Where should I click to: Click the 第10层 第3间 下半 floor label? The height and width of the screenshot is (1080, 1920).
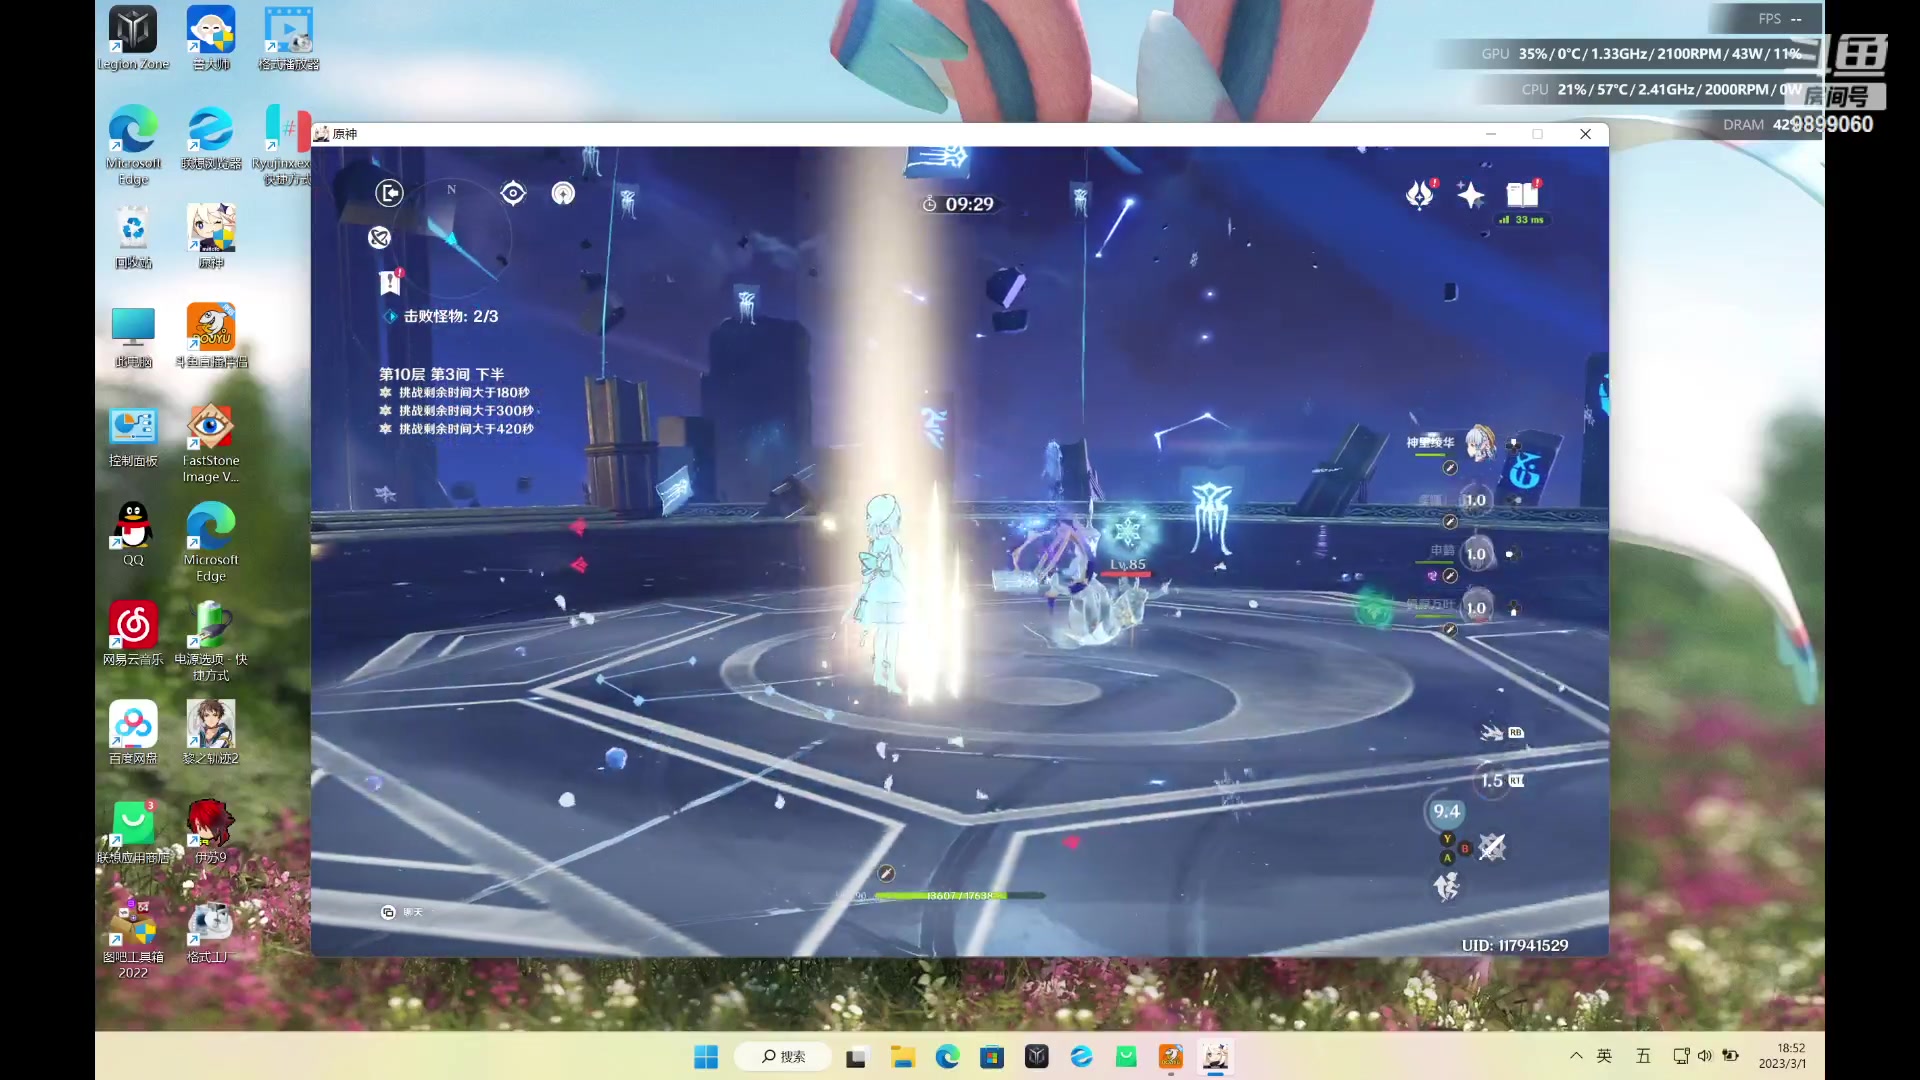pos(441,374)
